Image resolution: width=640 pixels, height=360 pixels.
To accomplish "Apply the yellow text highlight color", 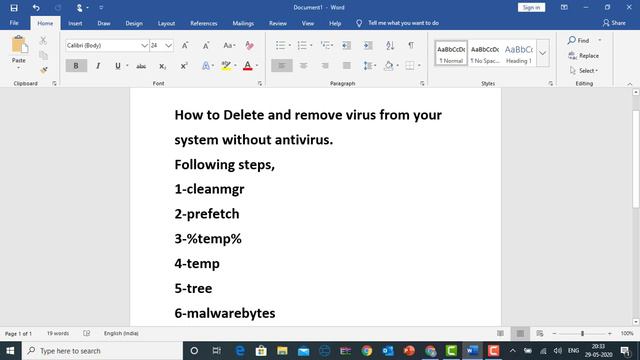I will point(226,65).
